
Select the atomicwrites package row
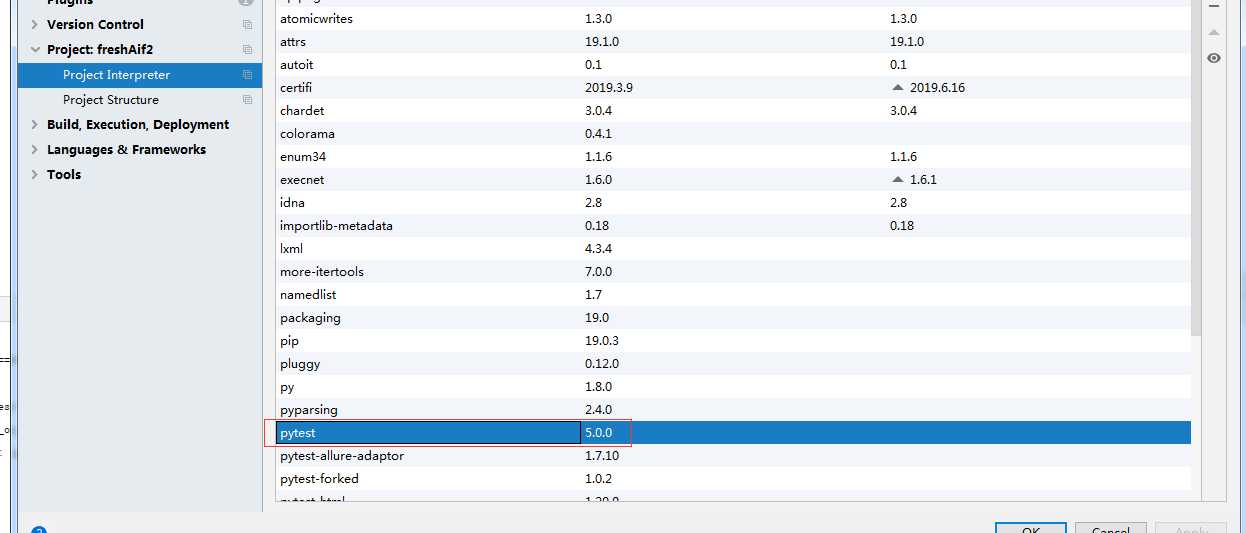tap(733, 18)
